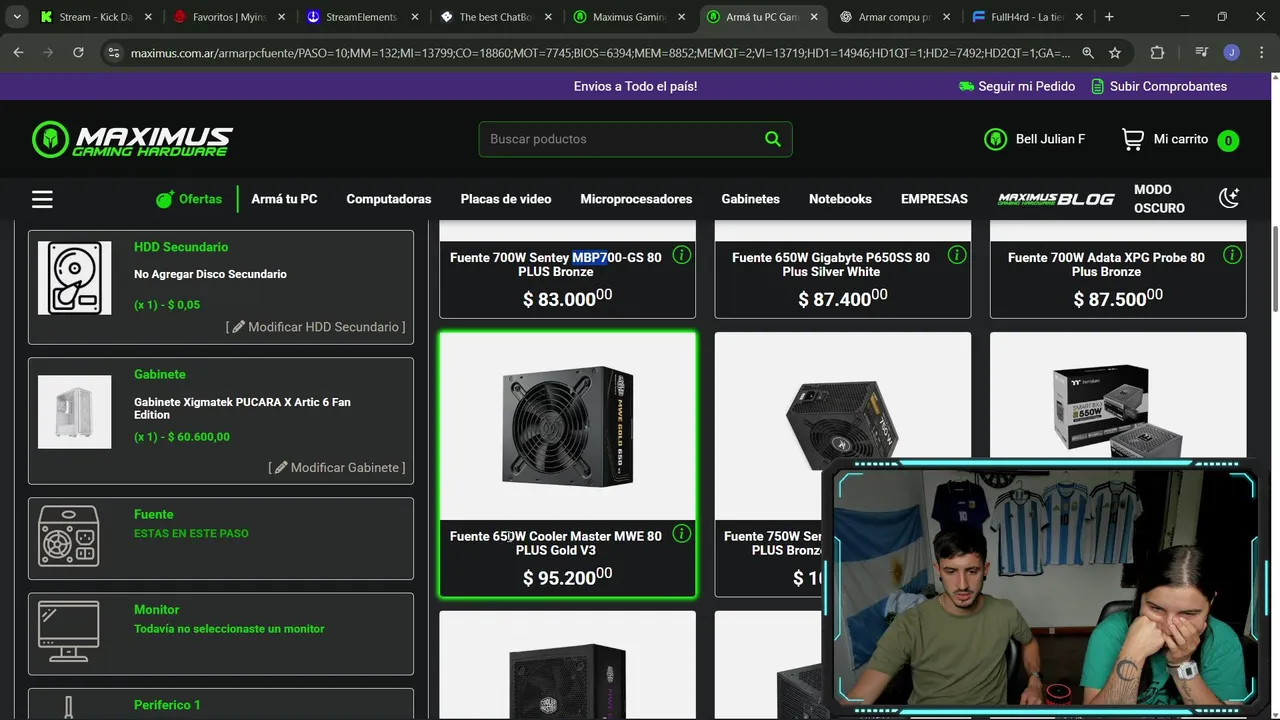Open the Microprocesadores menu item
The height and width of the screenshot is (720, 1280).
tap(636, 199)
